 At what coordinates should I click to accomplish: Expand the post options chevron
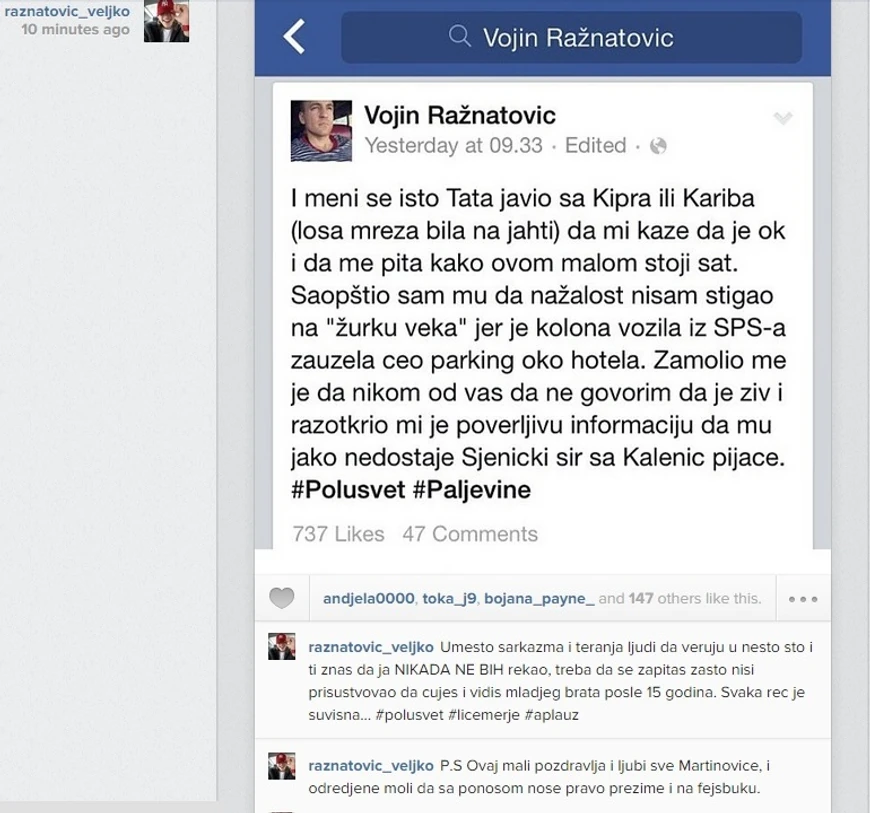point(783,118)
